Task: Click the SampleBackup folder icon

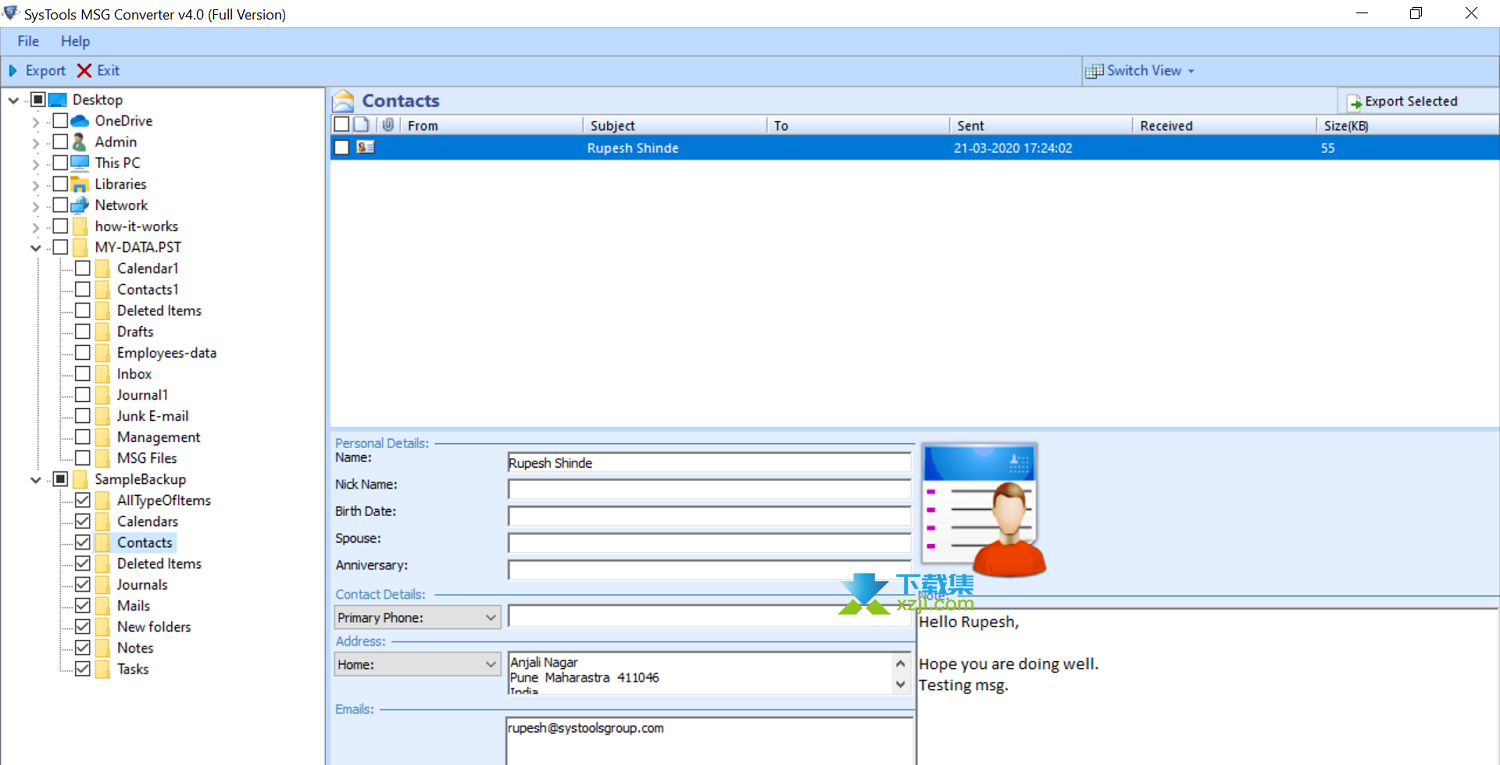Action: 80,479
